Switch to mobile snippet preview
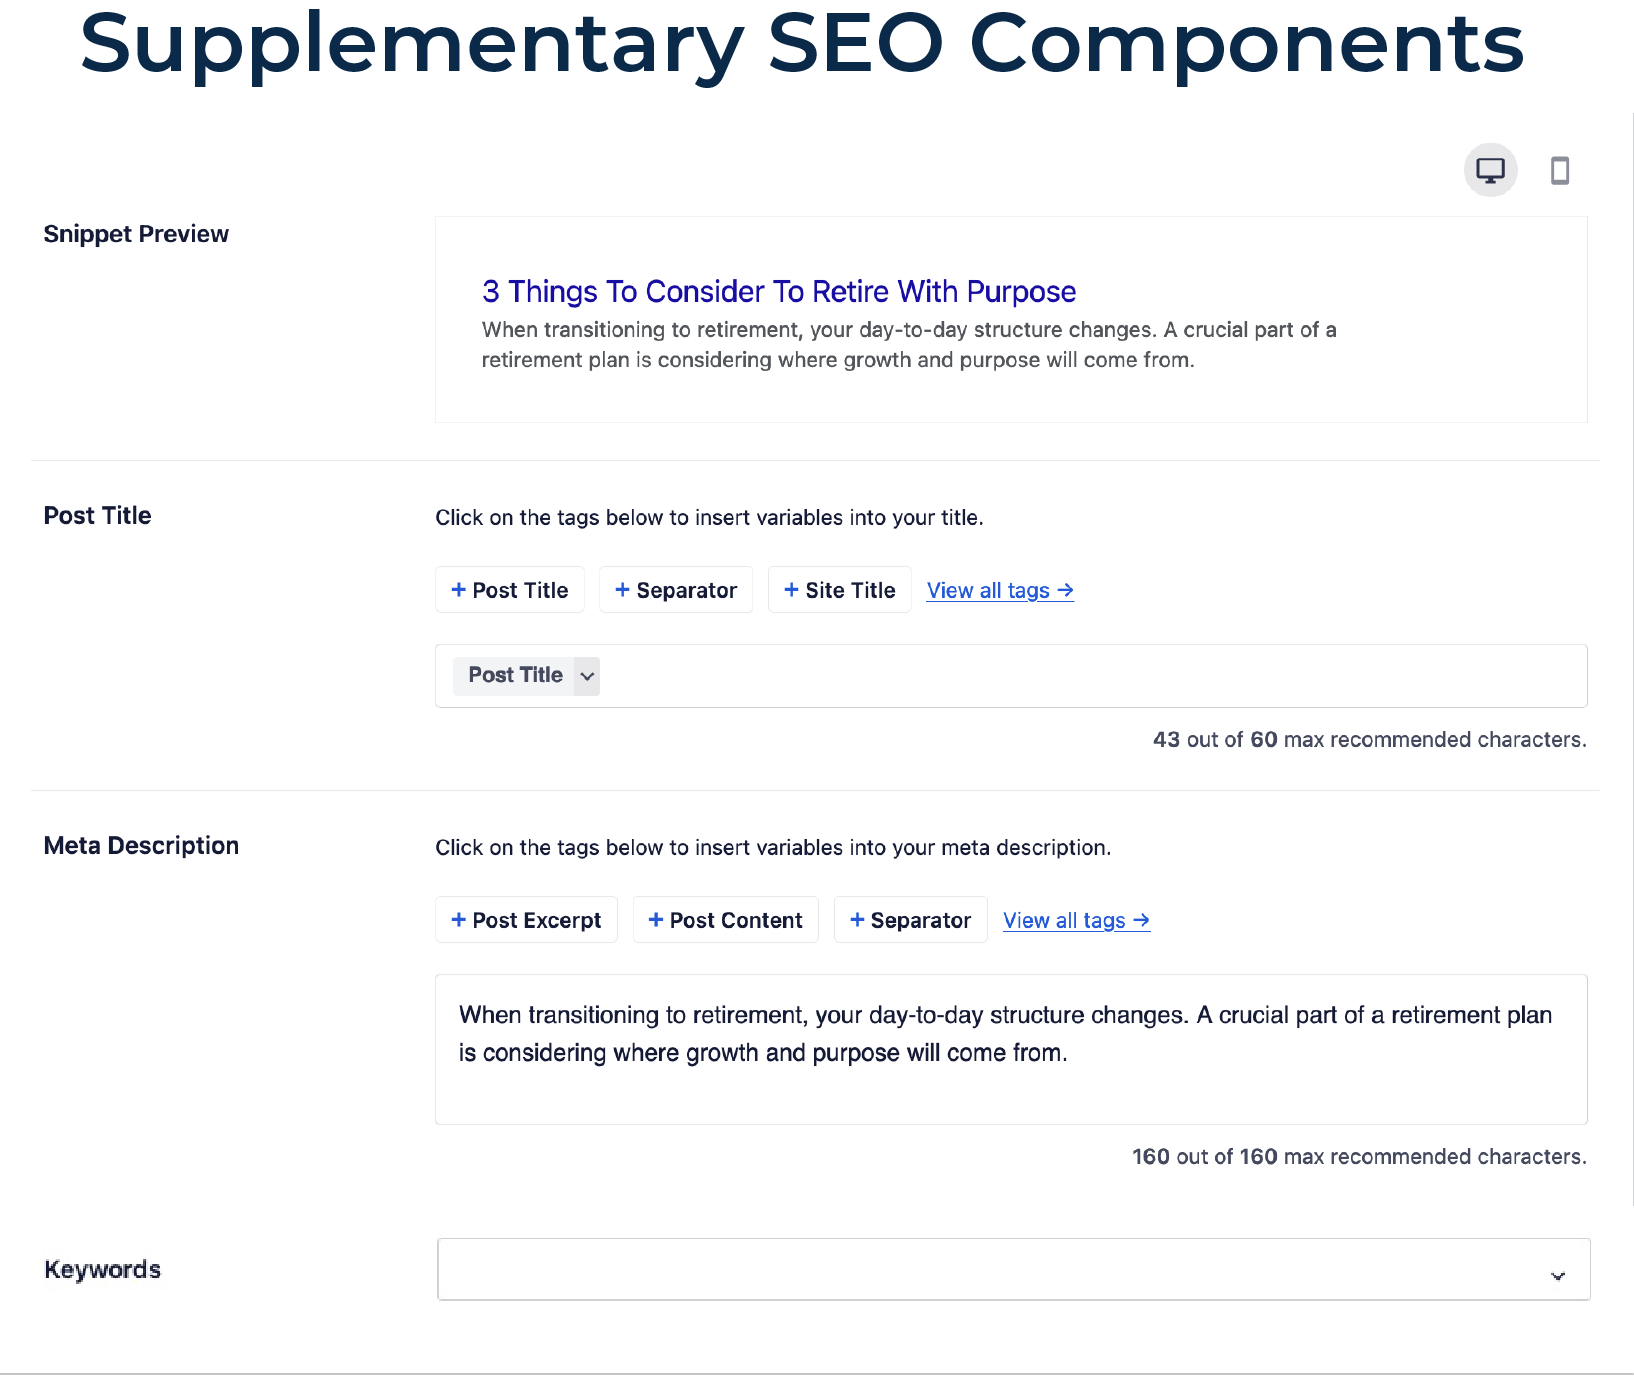 pos(1559,170)
